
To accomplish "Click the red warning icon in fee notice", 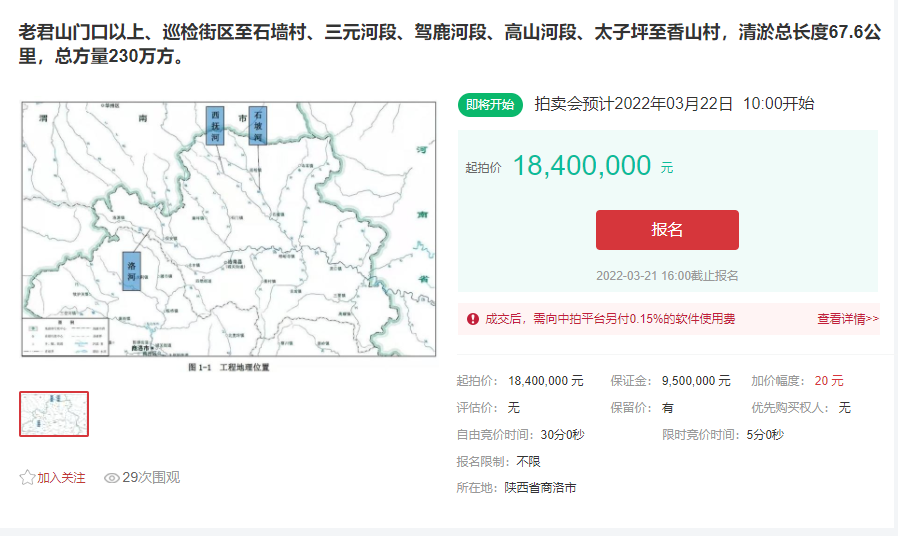I will [x=472, y=319].
